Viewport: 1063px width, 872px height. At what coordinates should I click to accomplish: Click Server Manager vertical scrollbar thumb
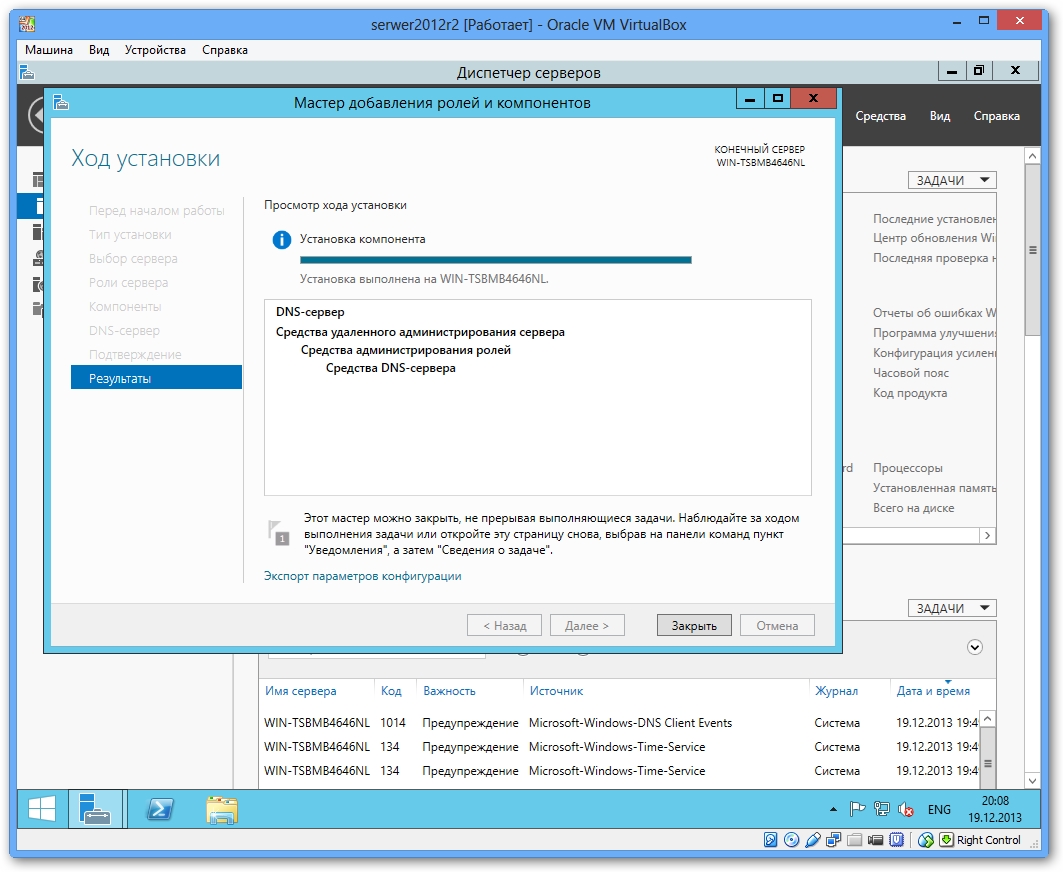pos(1032,250)
